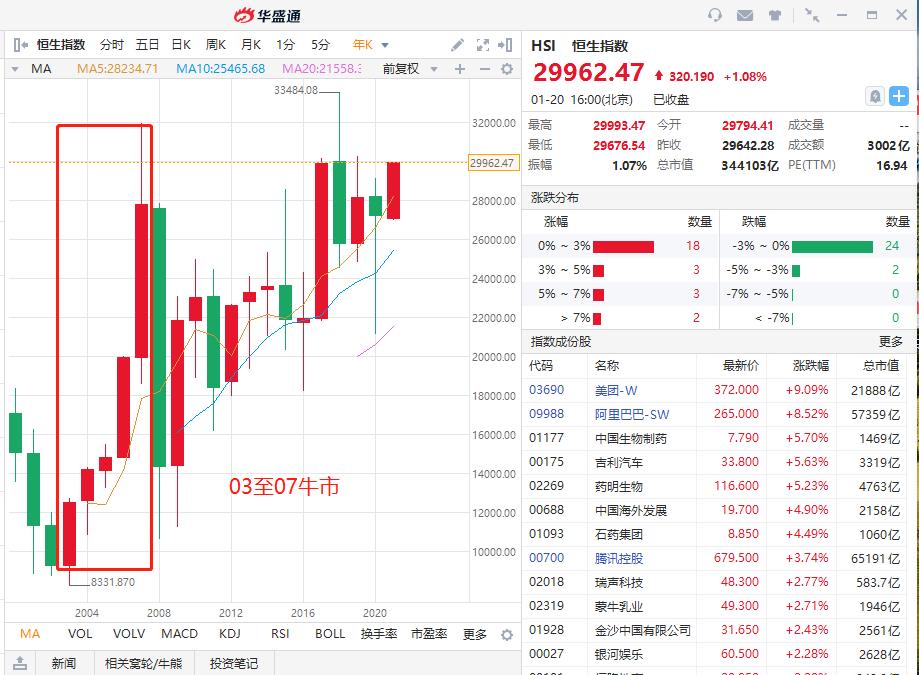The height and width of the screenshot is (675, 919).
Task: Select the 石药集团 row
Action: tap(714, 534)
